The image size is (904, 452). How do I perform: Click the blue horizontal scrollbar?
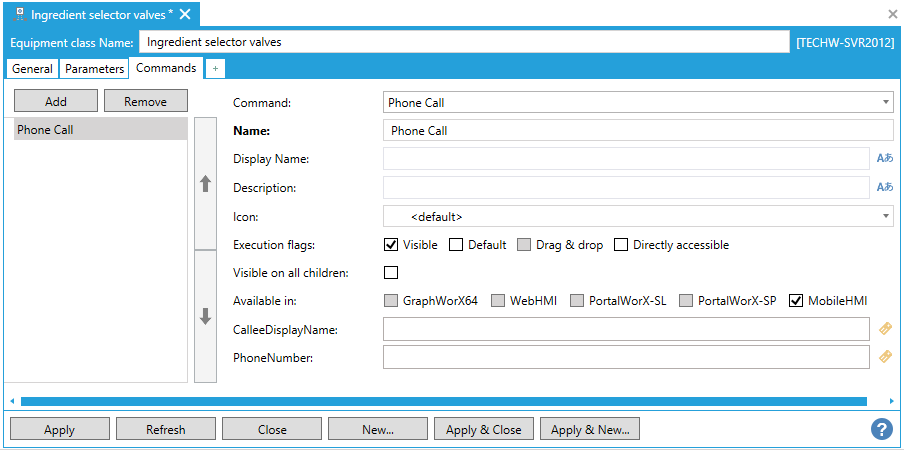point(443,401)
